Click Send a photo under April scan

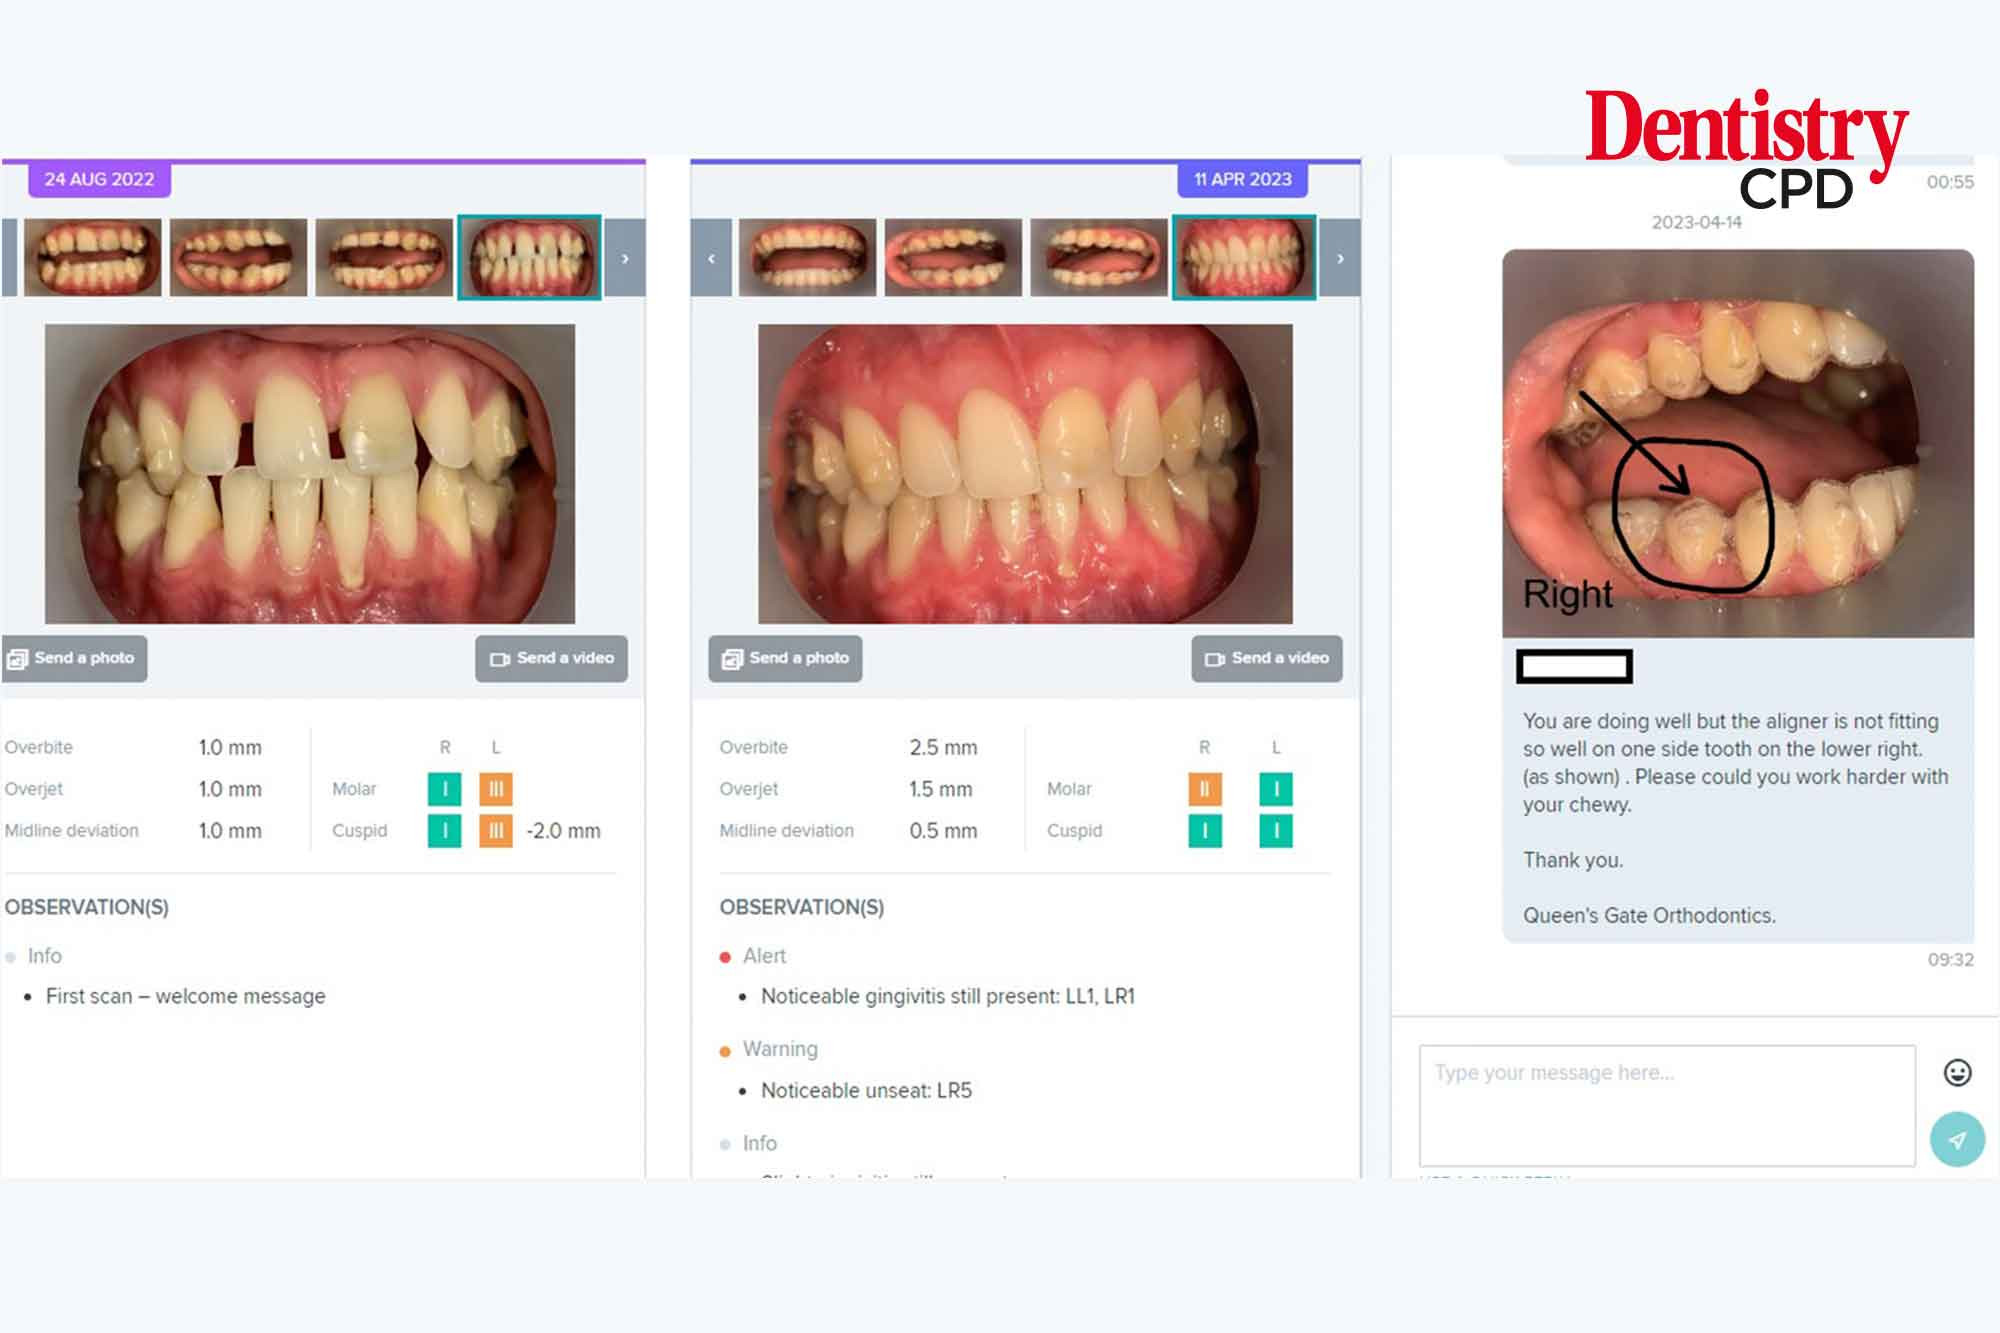[785, 658]
